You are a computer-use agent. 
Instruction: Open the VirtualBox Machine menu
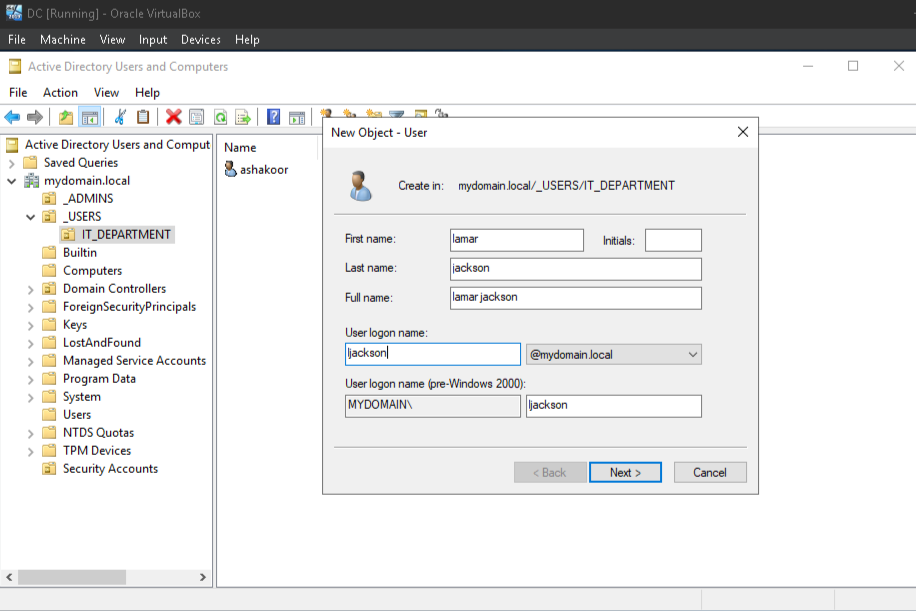click(63, 40)
